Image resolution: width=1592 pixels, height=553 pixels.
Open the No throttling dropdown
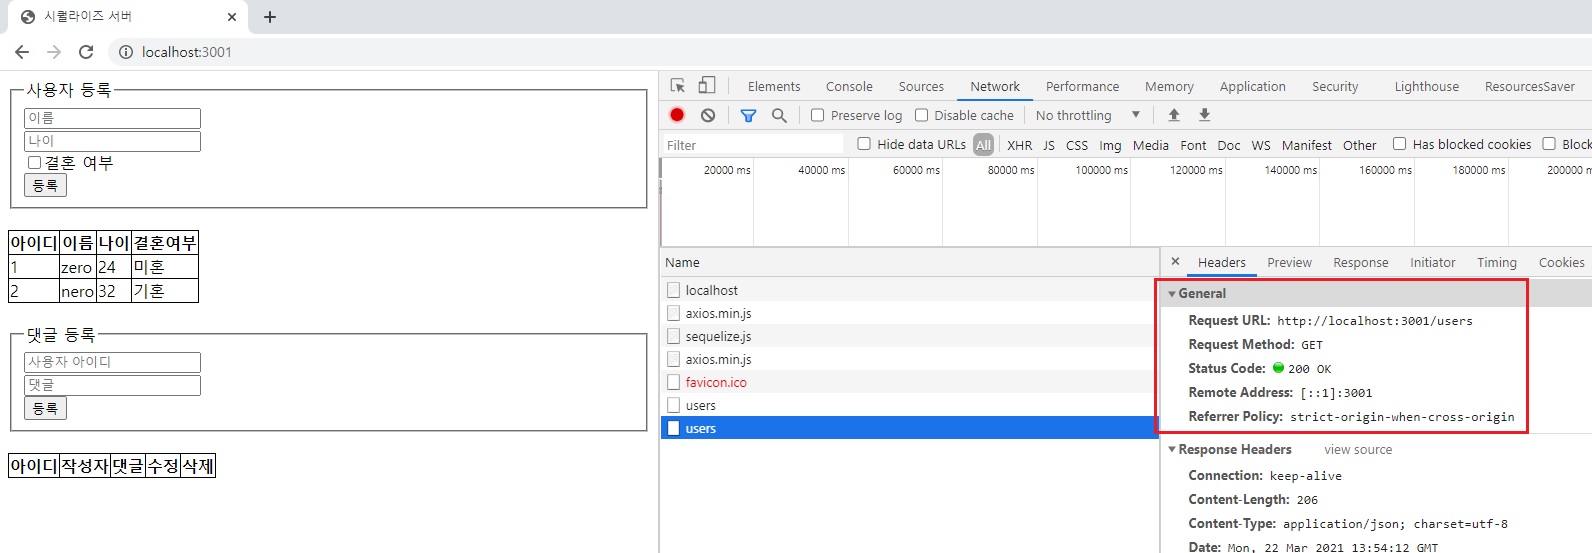(x=1087, y=115)
